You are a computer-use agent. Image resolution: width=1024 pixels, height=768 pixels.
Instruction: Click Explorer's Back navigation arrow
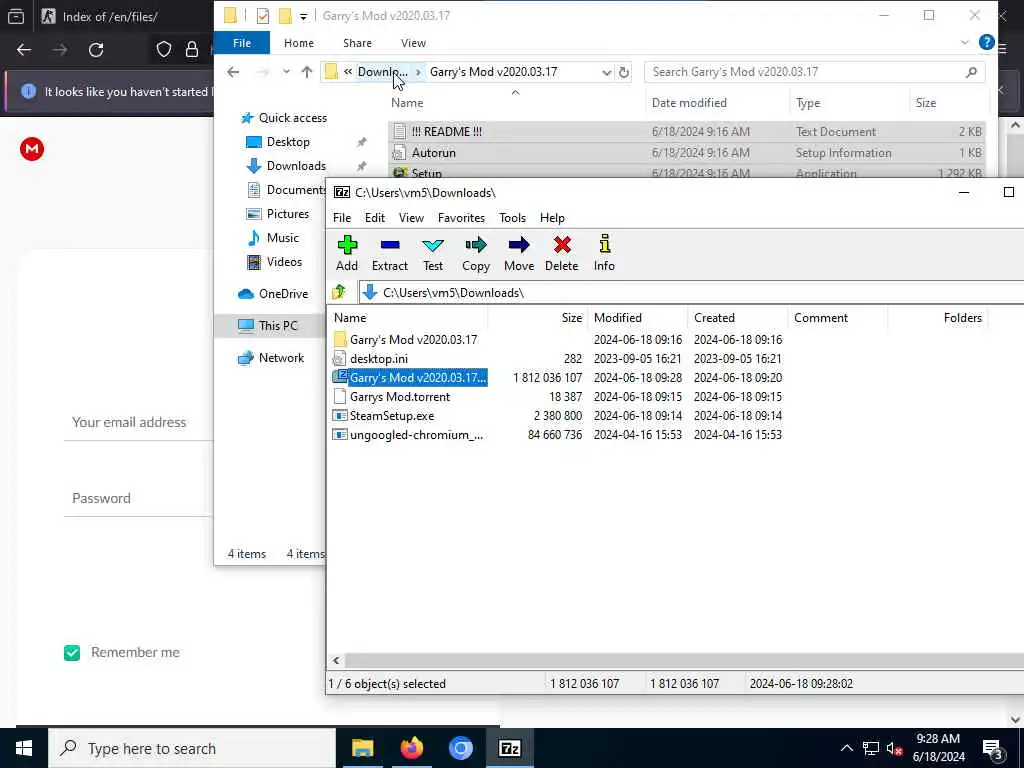coord(233,72)
